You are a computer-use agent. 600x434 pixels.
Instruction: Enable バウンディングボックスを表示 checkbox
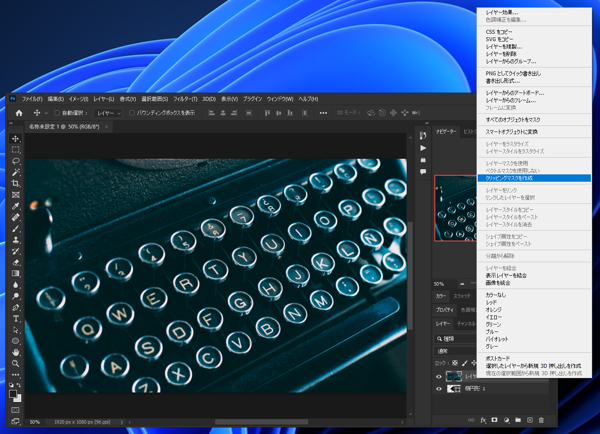pyautogui.click(x=132, y=113)
